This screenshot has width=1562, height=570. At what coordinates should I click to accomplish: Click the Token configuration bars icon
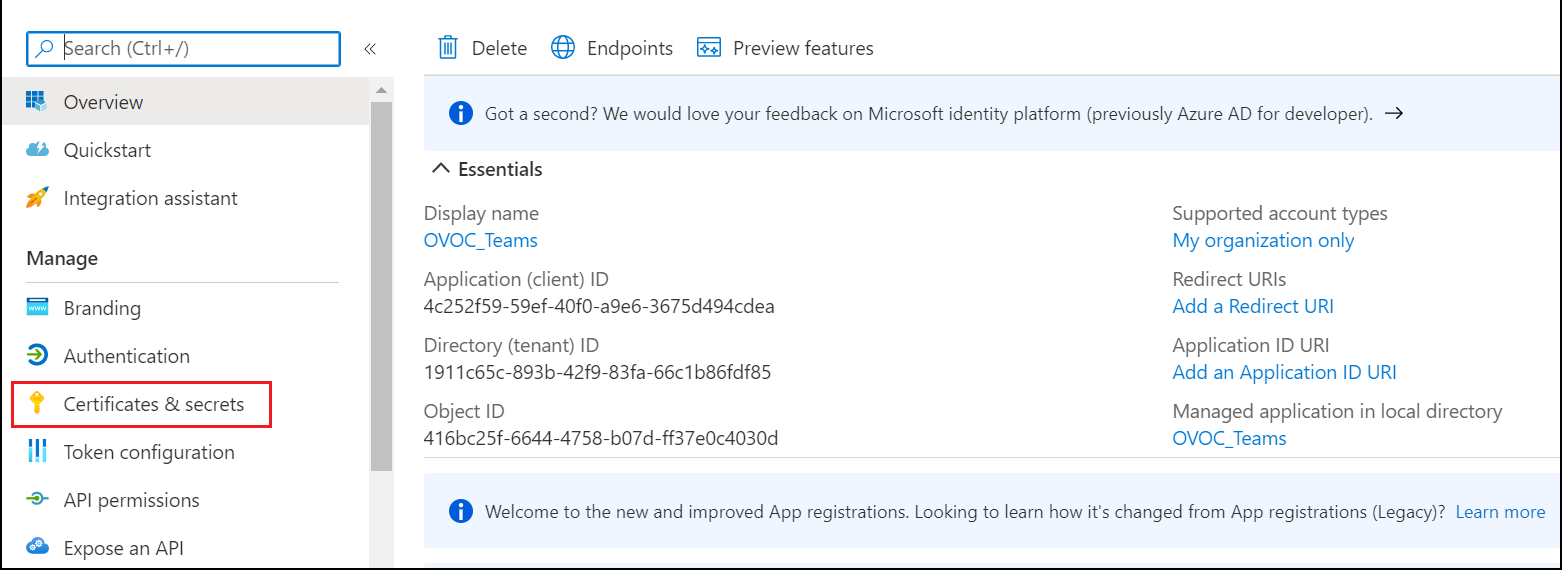37,452
